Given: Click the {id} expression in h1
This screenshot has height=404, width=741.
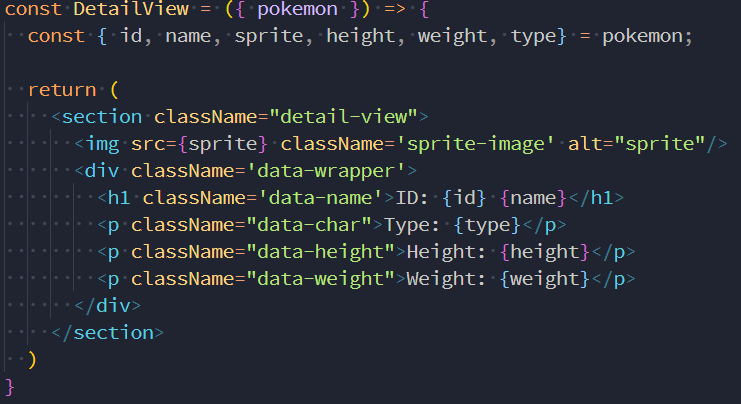Looking at the screenshot, I should [464, 198].
